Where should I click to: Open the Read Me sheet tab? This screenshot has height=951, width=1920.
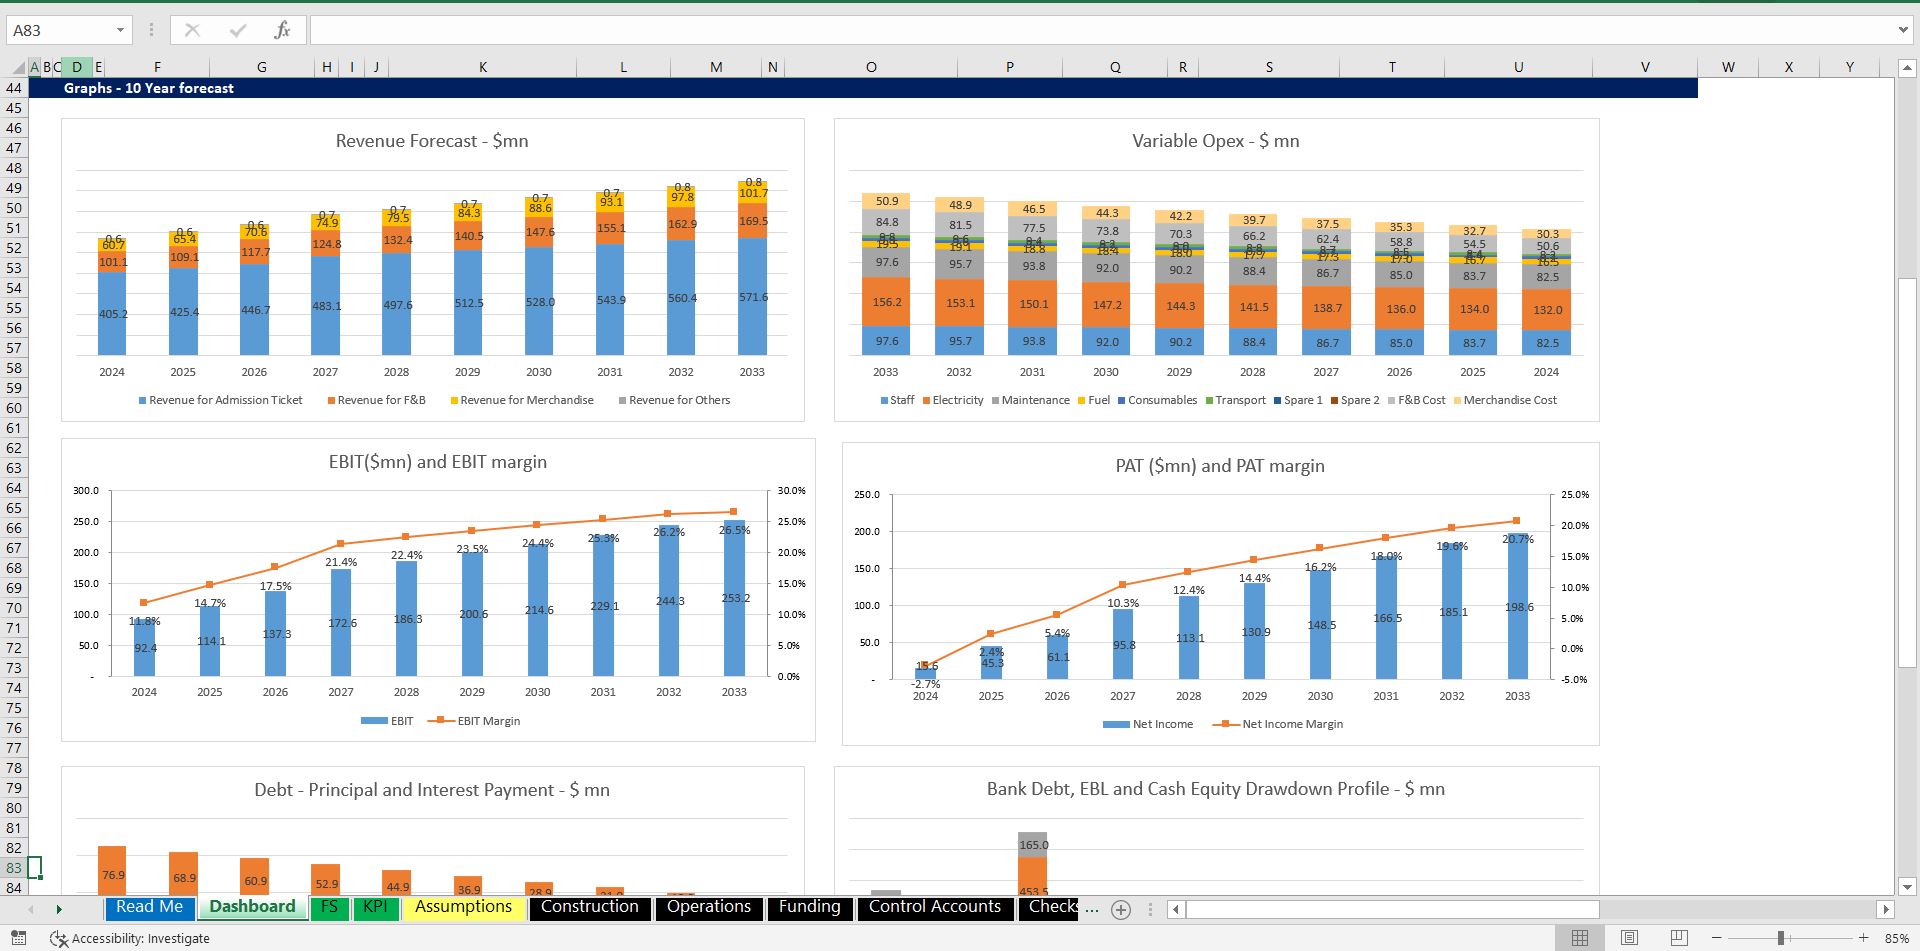click(149, 907)
